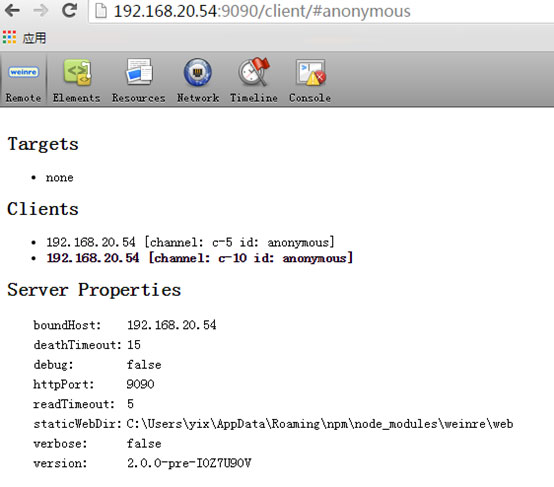Open the Elements panel icon

[x=77, y=80]
